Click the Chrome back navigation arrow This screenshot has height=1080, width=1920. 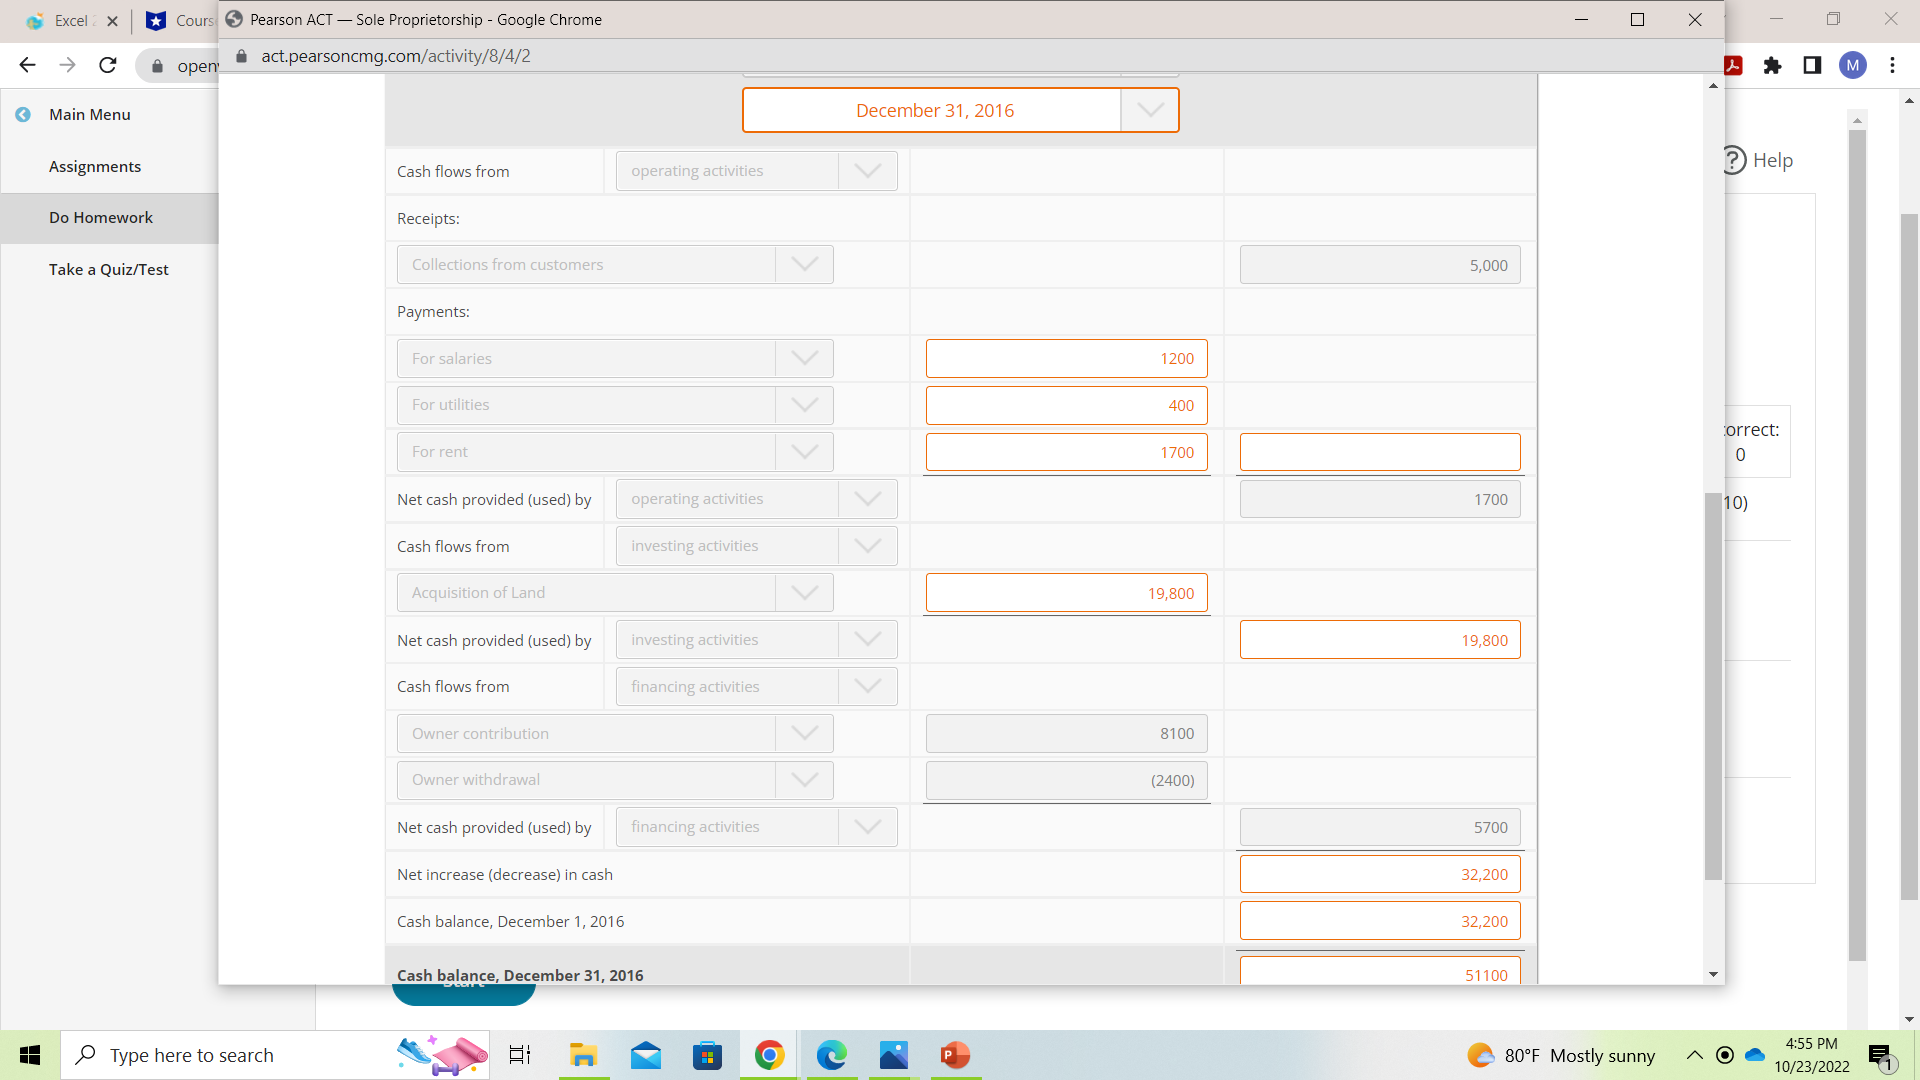click(27, 65)
